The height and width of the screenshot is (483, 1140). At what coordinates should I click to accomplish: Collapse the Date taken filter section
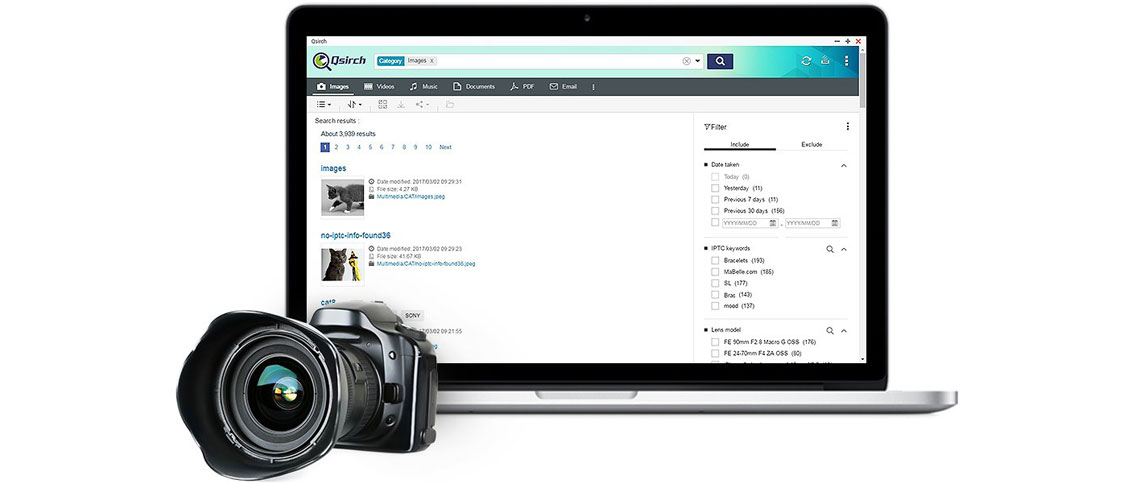(843, 165)
